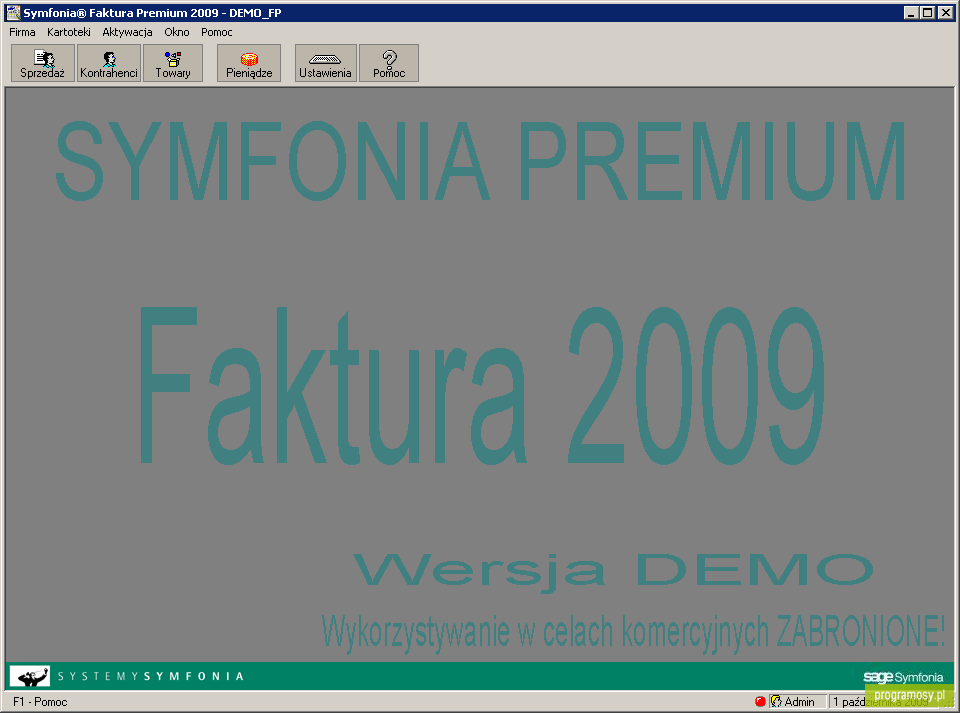960x713 pixels.
Task: Click the Systemy Symfonia logo icon
Action: click(x=30, y=676)
